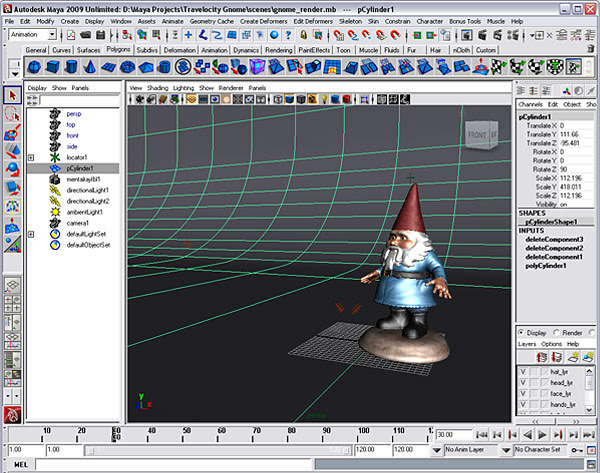
Task: Click the magnet snap to grid icon
Action: pyautogui.click(x=339, y=35)
